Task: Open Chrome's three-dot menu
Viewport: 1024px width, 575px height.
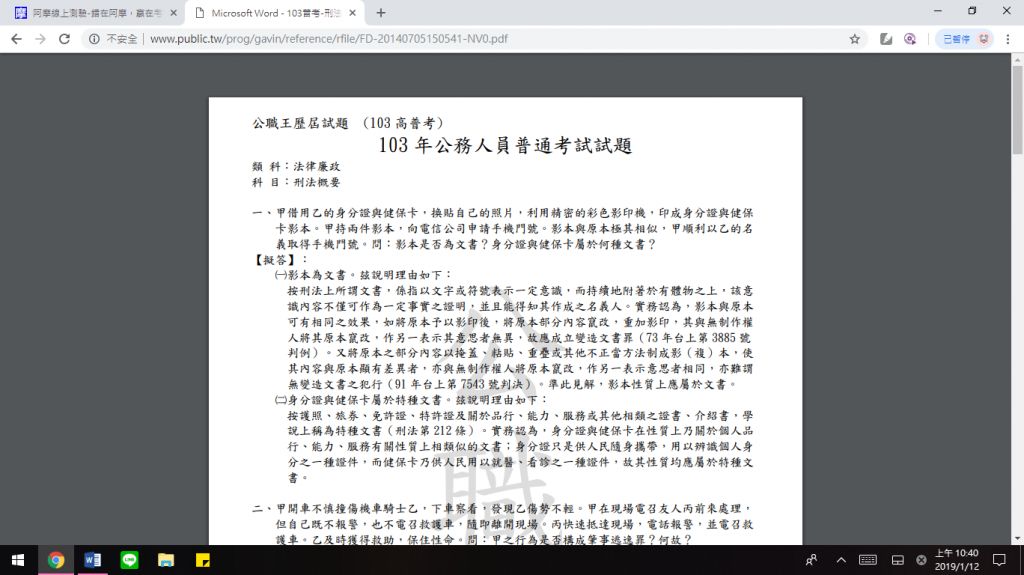Action: tap(1009, 39)
